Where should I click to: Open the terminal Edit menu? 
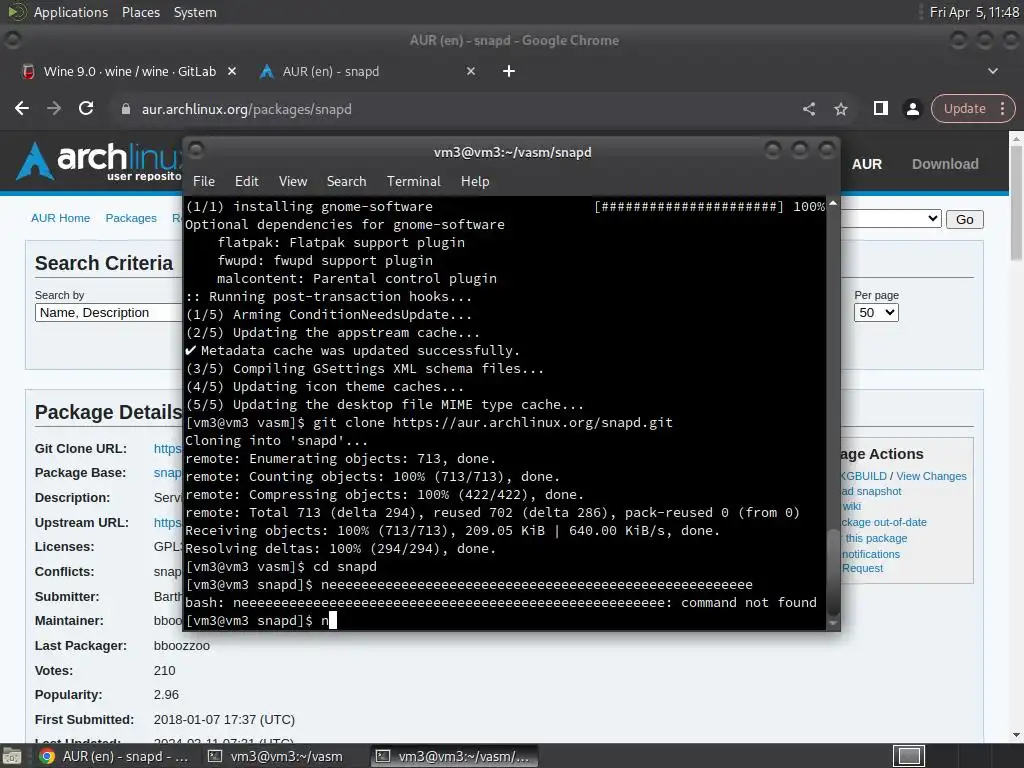click(x=246, y=181)
